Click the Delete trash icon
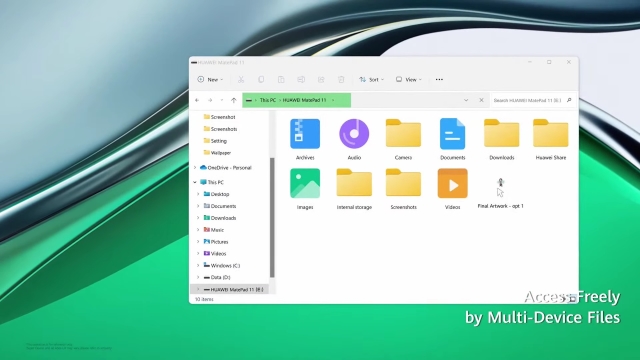The width and height of the screenshot is (640, 360). [x=341, y=80]
